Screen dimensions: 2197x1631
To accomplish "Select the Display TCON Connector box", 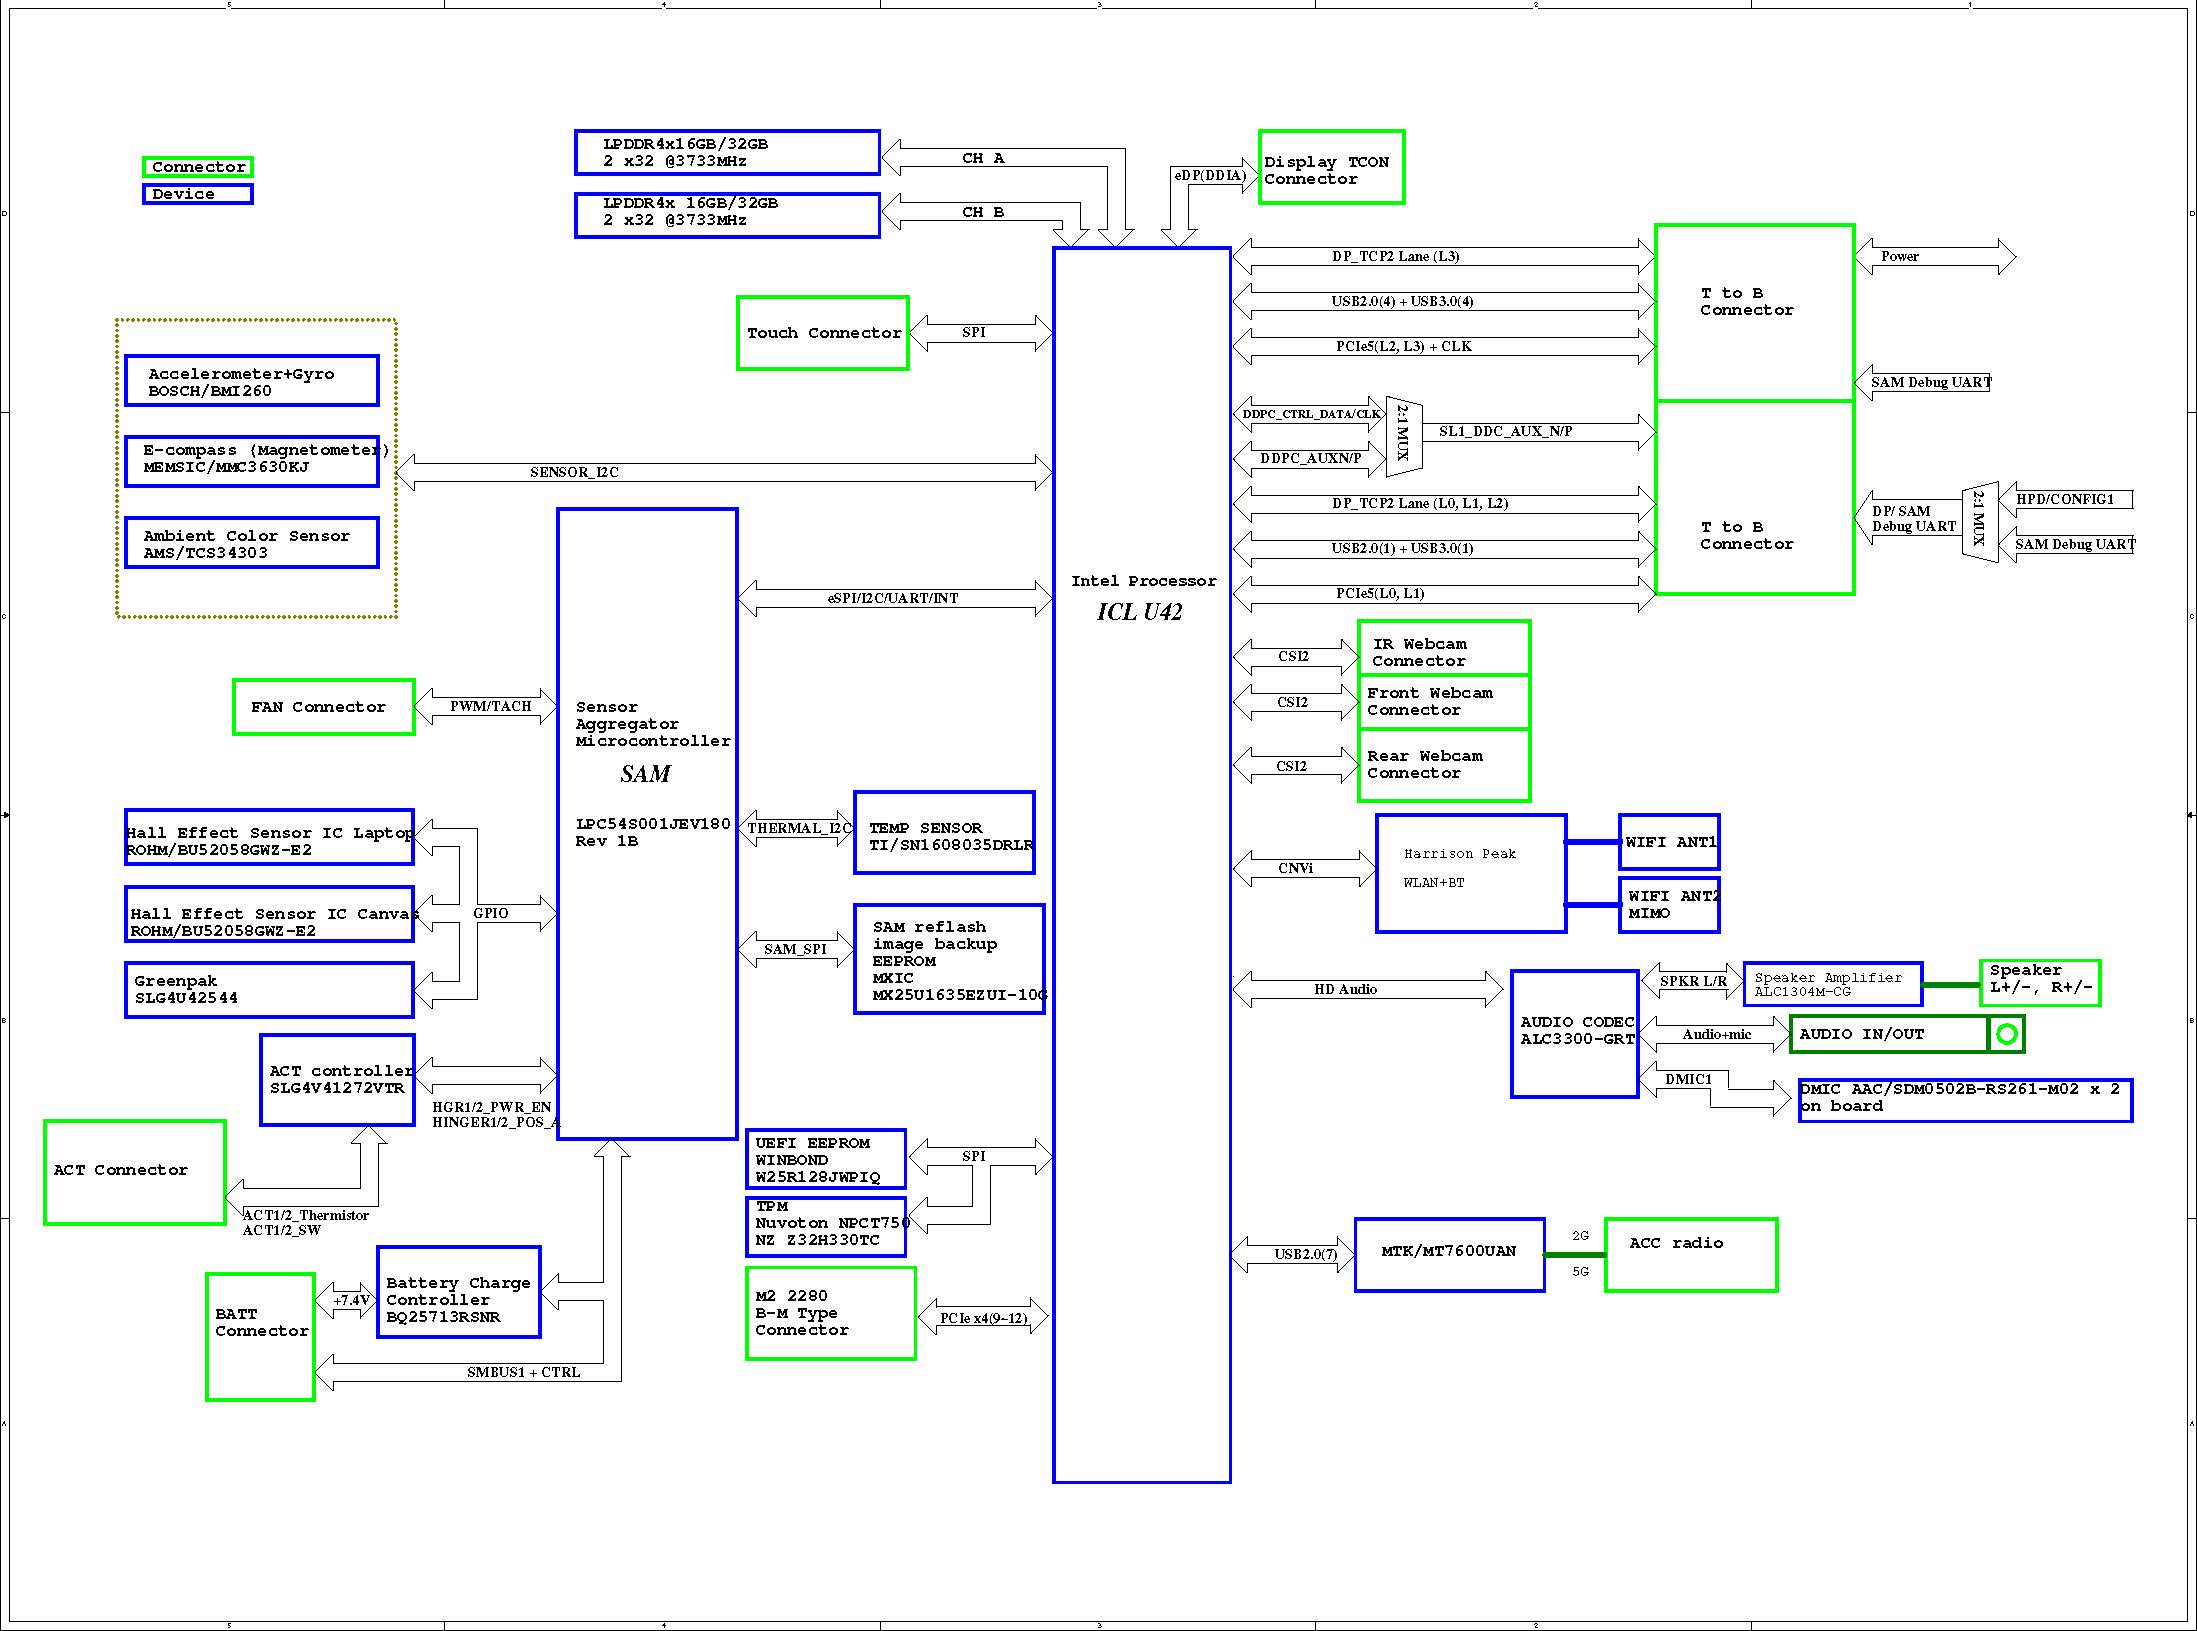I will click(1331, 167).
